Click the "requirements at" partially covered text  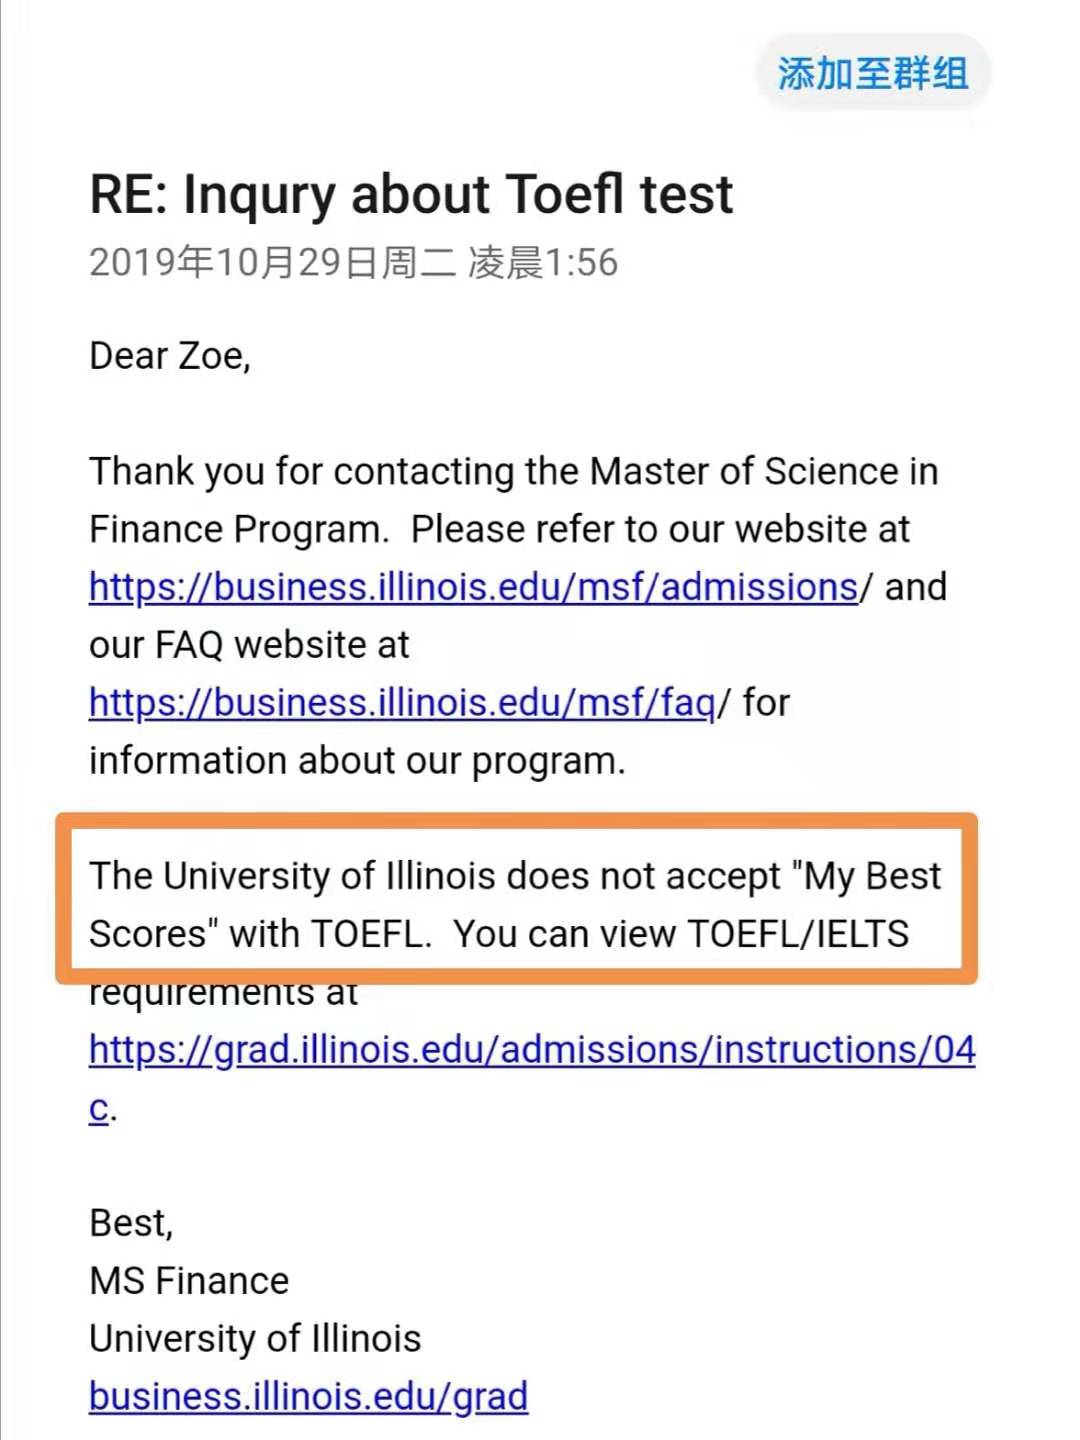click(223, 995)
